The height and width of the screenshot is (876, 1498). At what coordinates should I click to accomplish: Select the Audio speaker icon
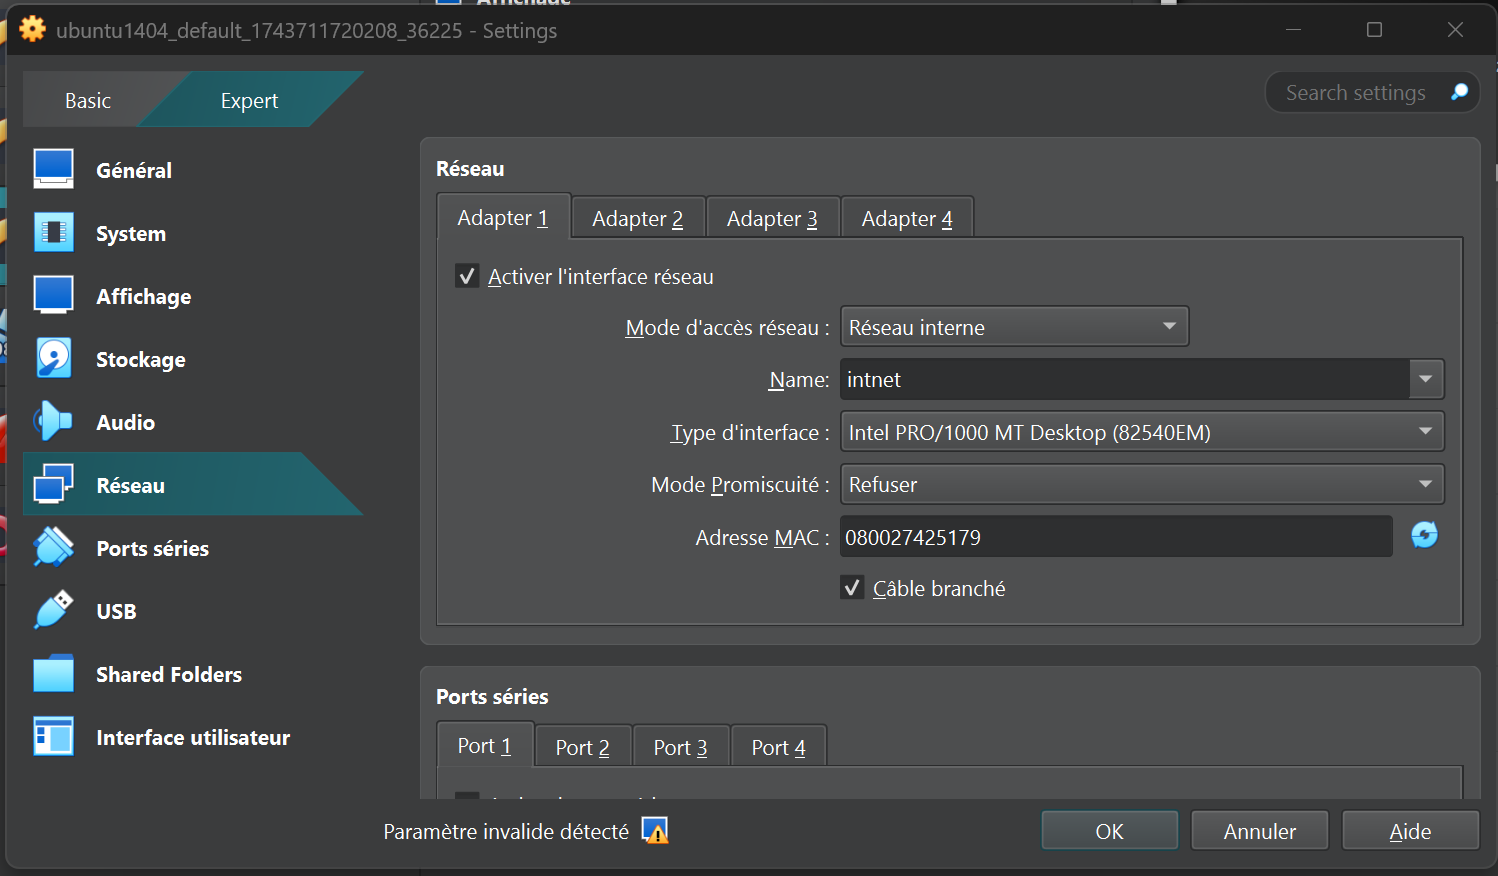click(54, 422)
